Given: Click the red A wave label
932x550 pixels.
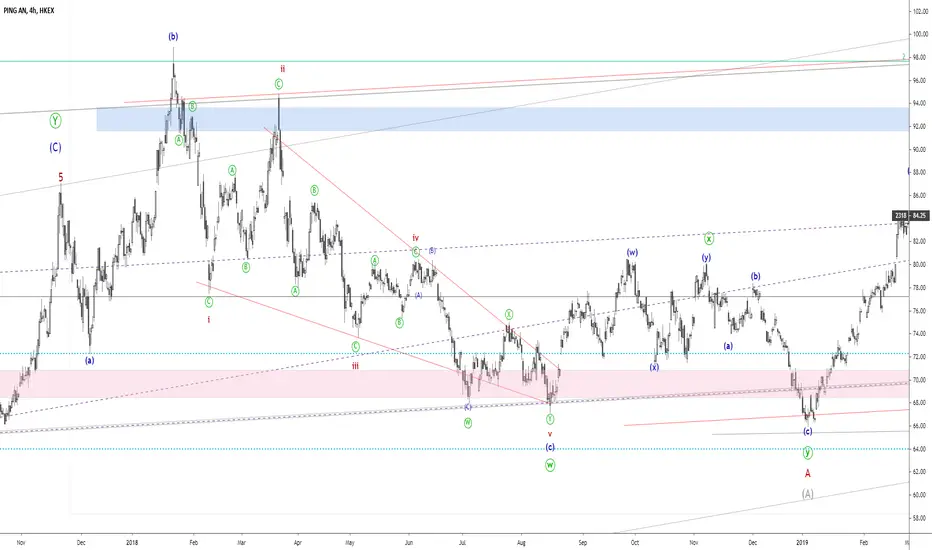Looking at the screenshot, I should pyautogui.click(x=808, y=473).
